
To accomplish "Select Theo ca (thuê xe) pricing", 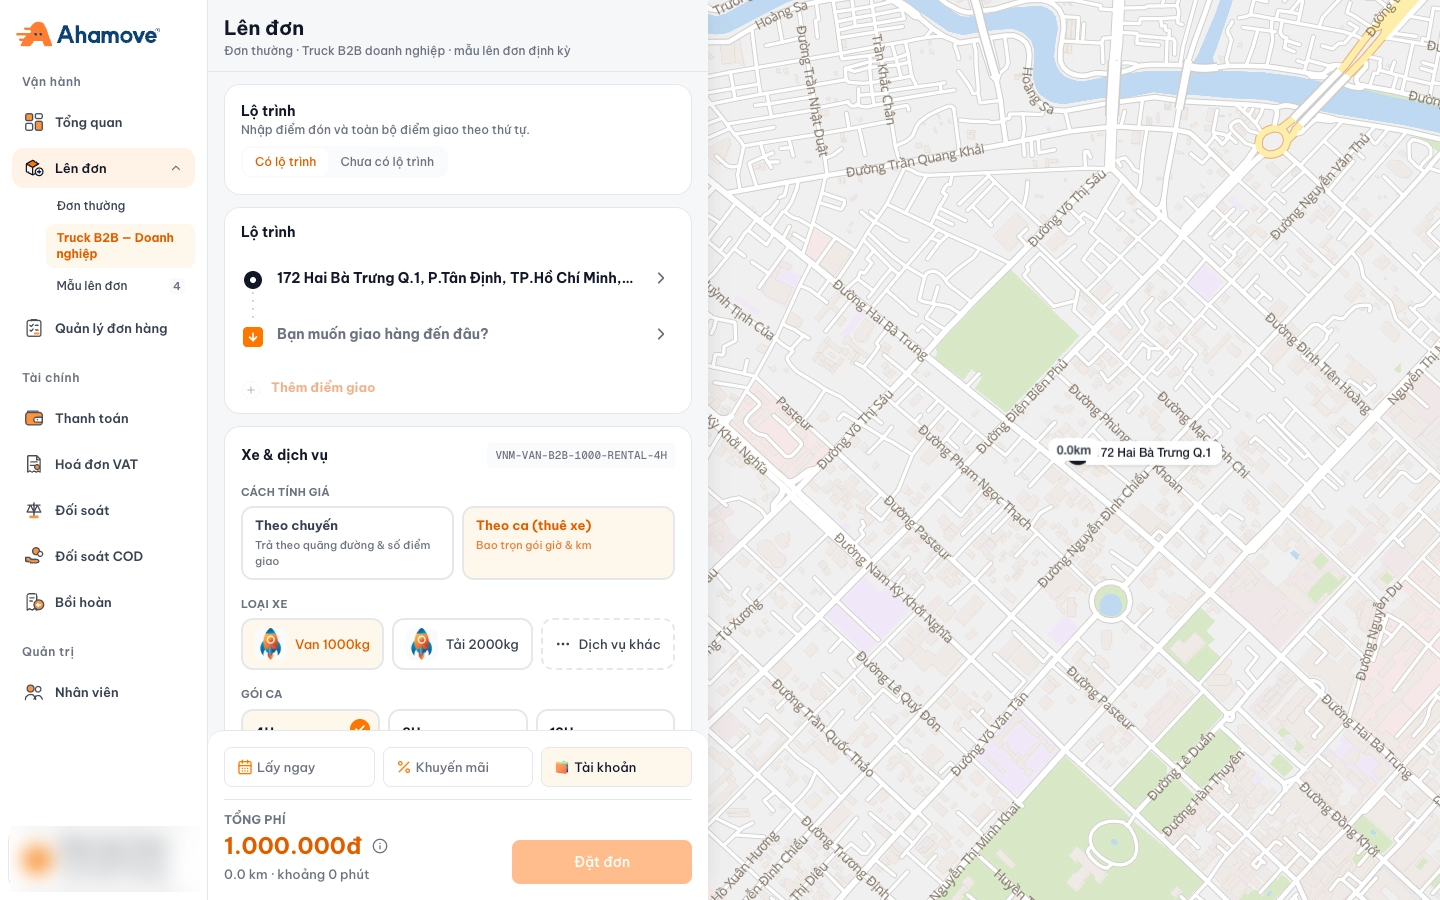I will pyautogui.click(x=568, y=543).
